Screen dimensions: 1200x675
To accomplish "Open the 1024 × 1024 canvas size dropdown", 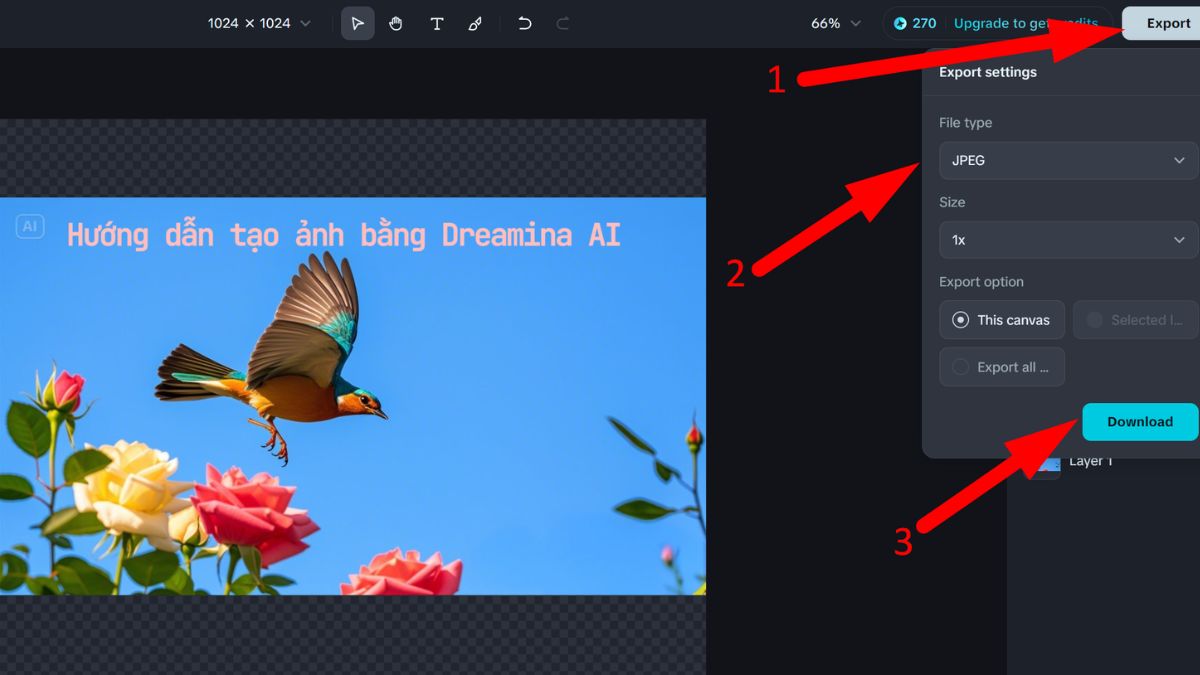I will point(259,23).
